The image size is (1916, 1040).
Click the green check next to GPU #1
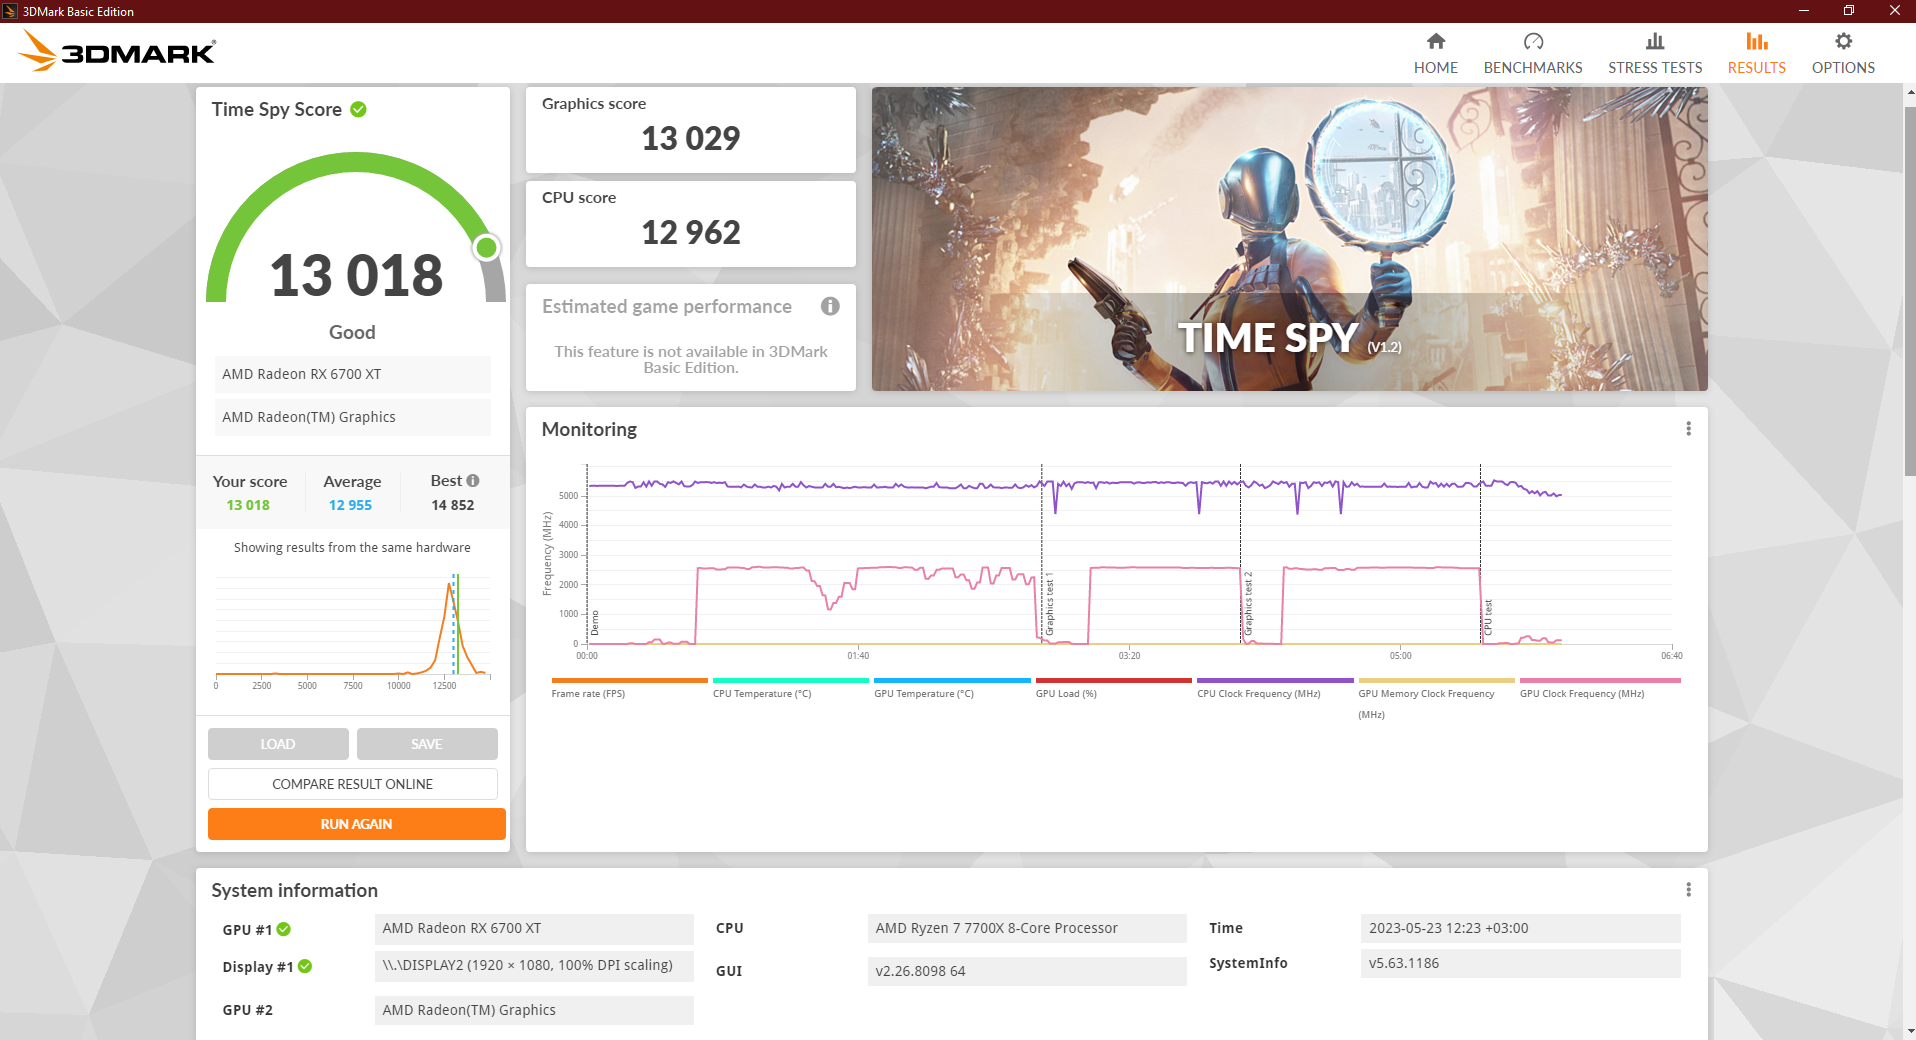click(284, 929)
